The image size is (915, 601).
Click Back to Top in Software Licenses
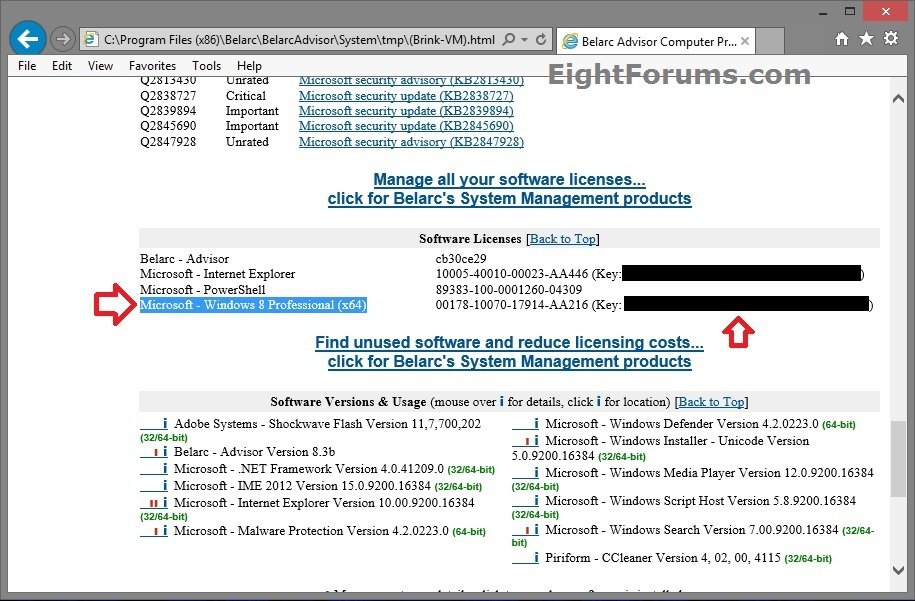[562, 239]
